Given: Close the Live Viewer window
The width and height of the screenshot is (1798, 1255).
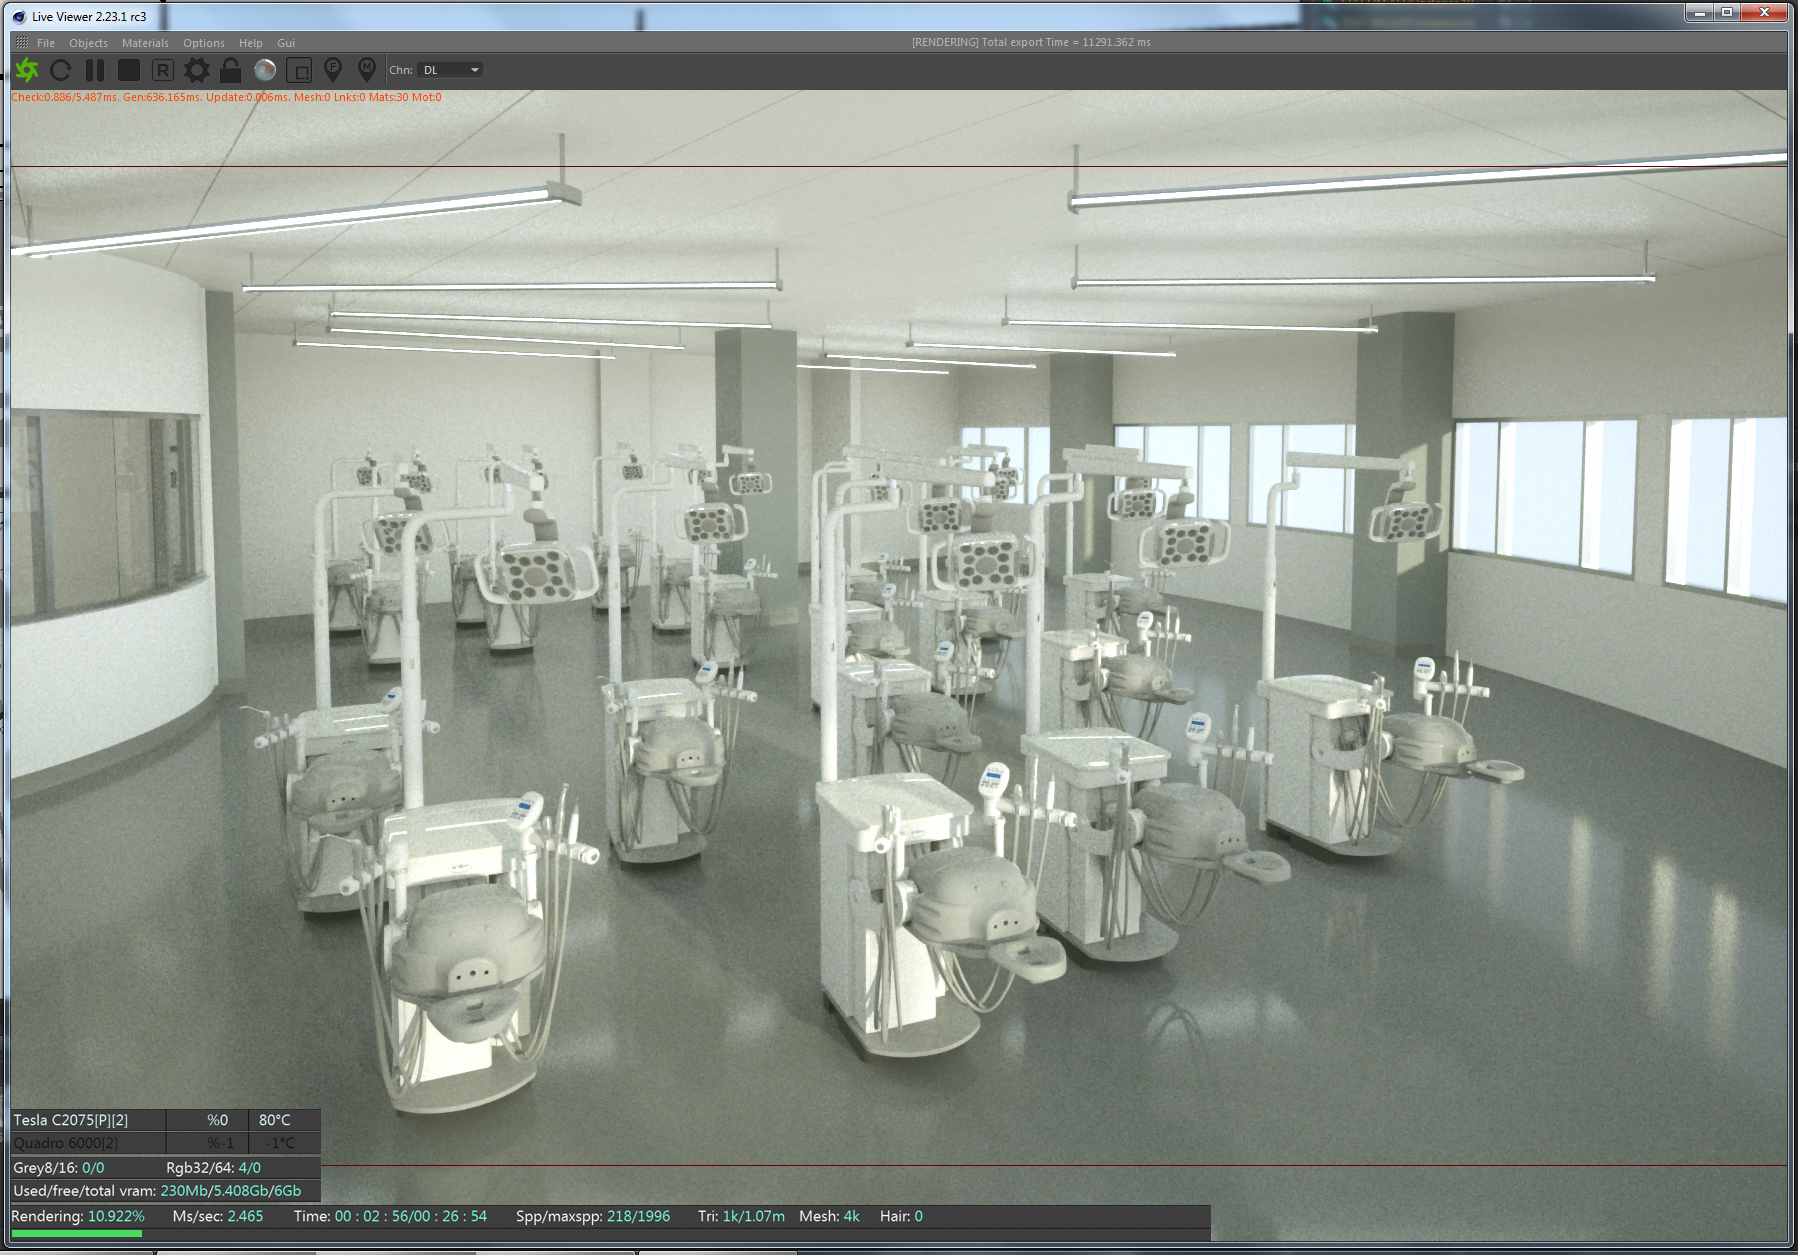Looking at the screenshot, I should point(1764,12).
